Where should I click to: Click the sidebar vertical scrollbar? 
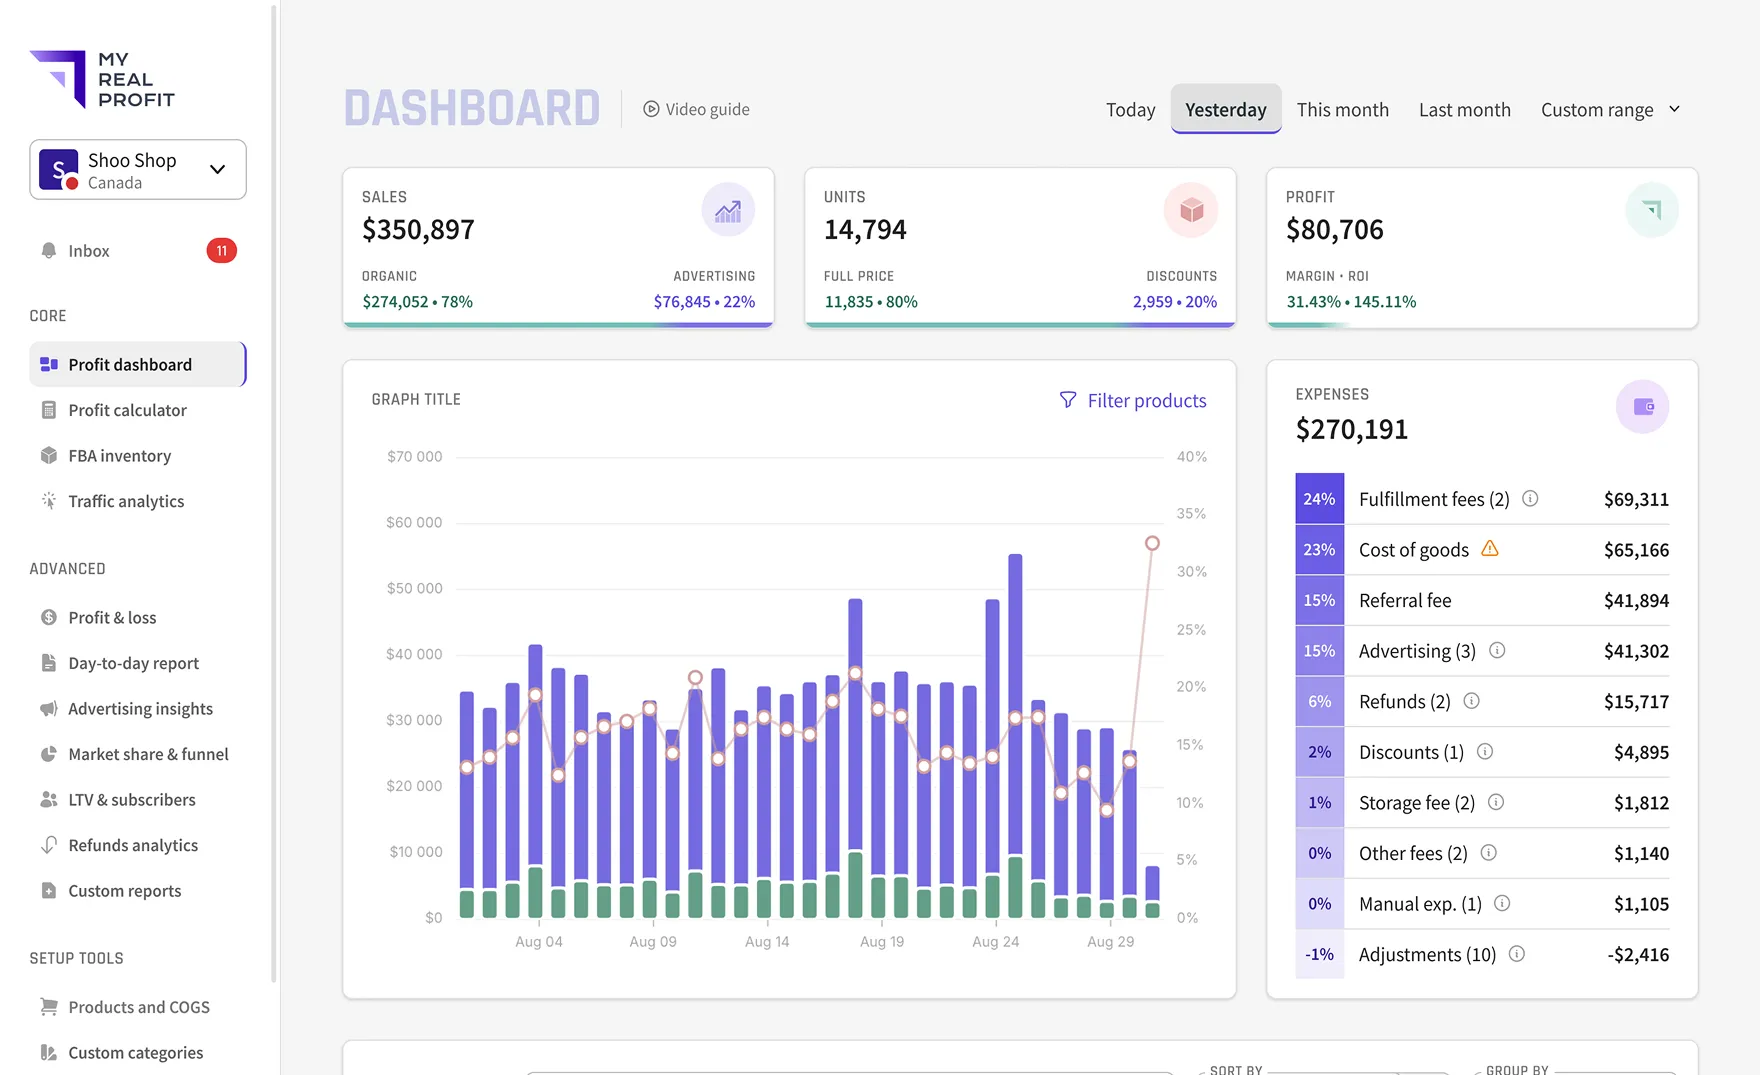(x=274, y=495)
